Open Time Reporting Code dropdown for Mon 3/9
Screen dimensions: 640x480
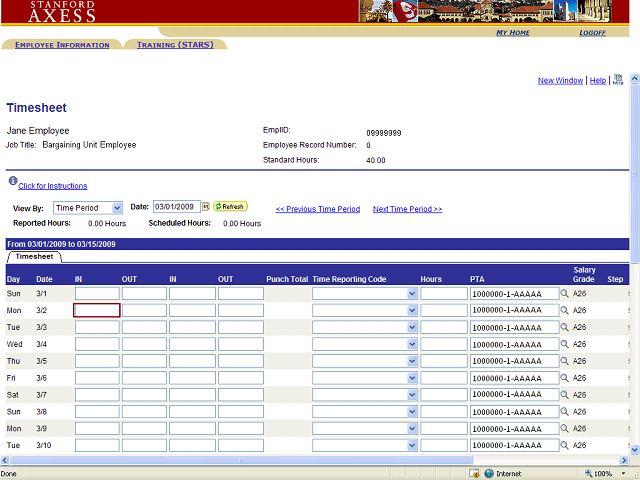click(412, 429)
